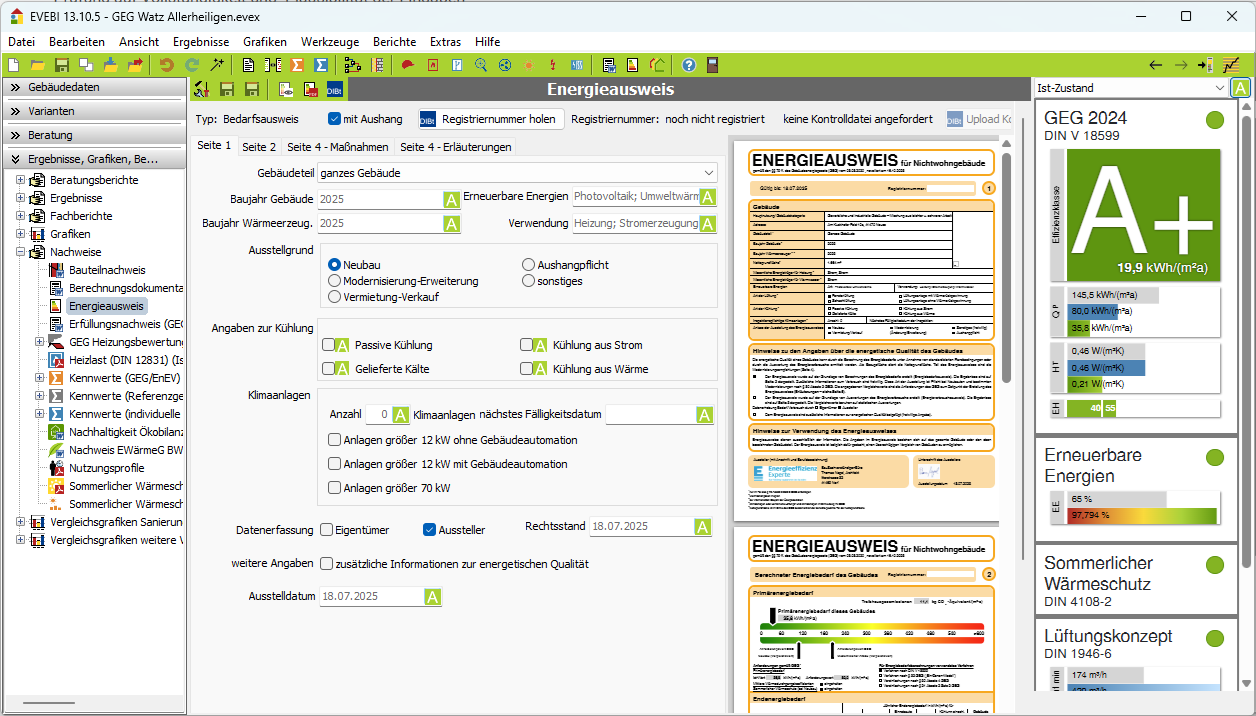Switch to the 'Seite 4 - Maßnahmen' tab

point(337,147)
